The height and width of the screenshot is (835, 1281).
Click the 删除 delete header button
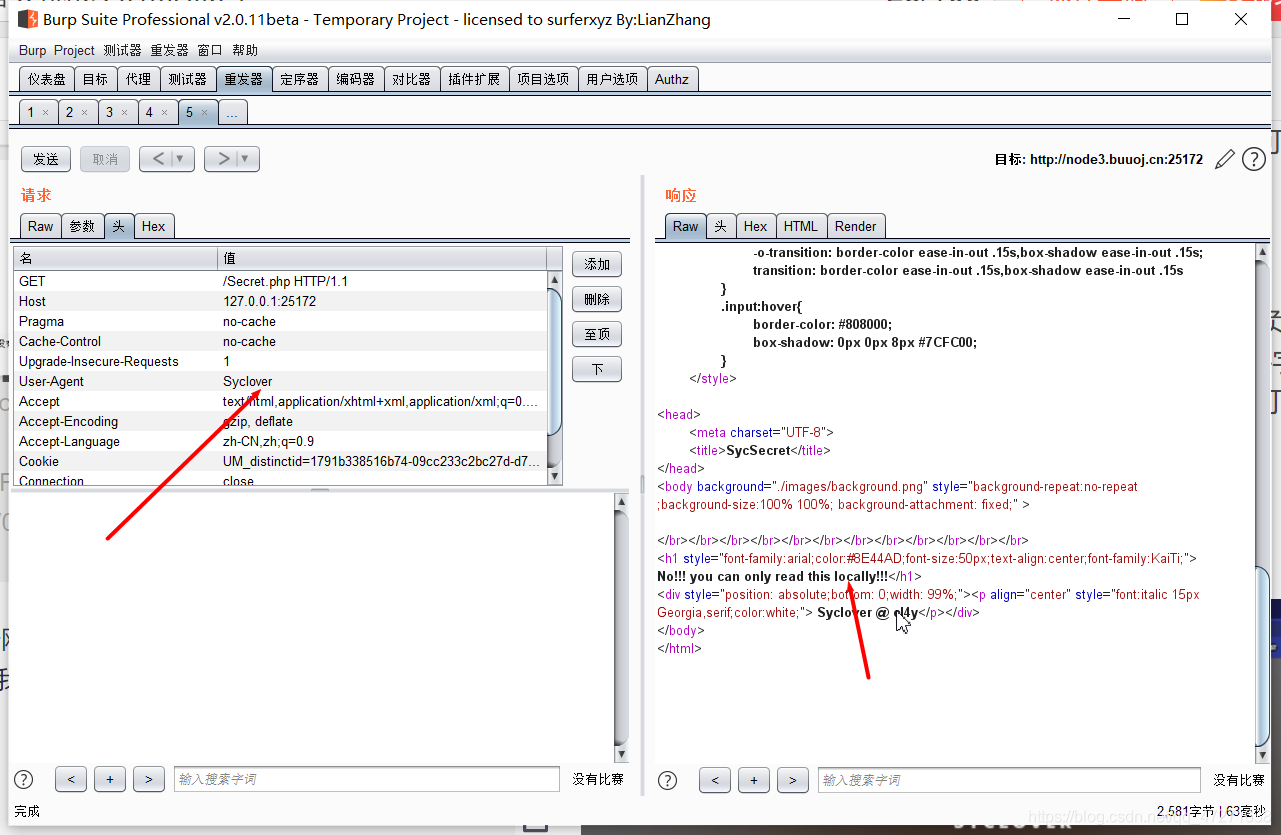[597, 299]
